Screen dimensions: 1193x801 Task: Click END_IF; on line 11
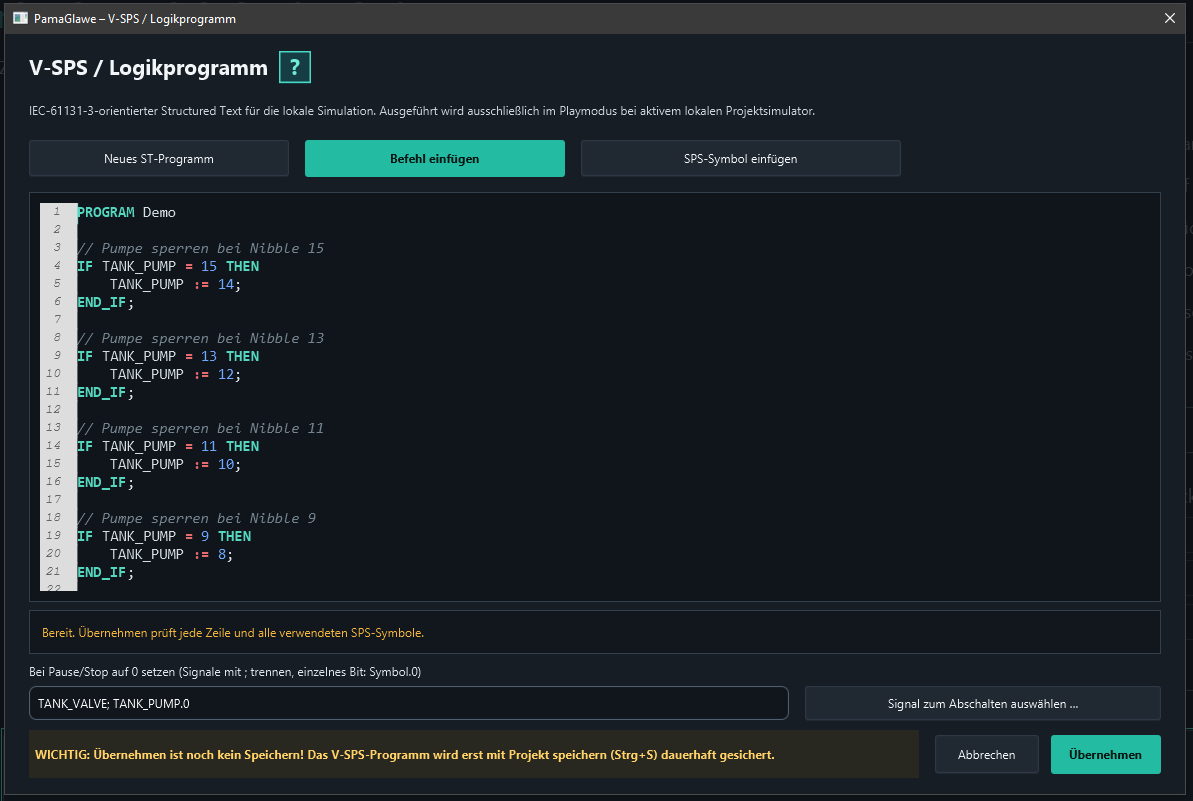(x=106, y=393)
